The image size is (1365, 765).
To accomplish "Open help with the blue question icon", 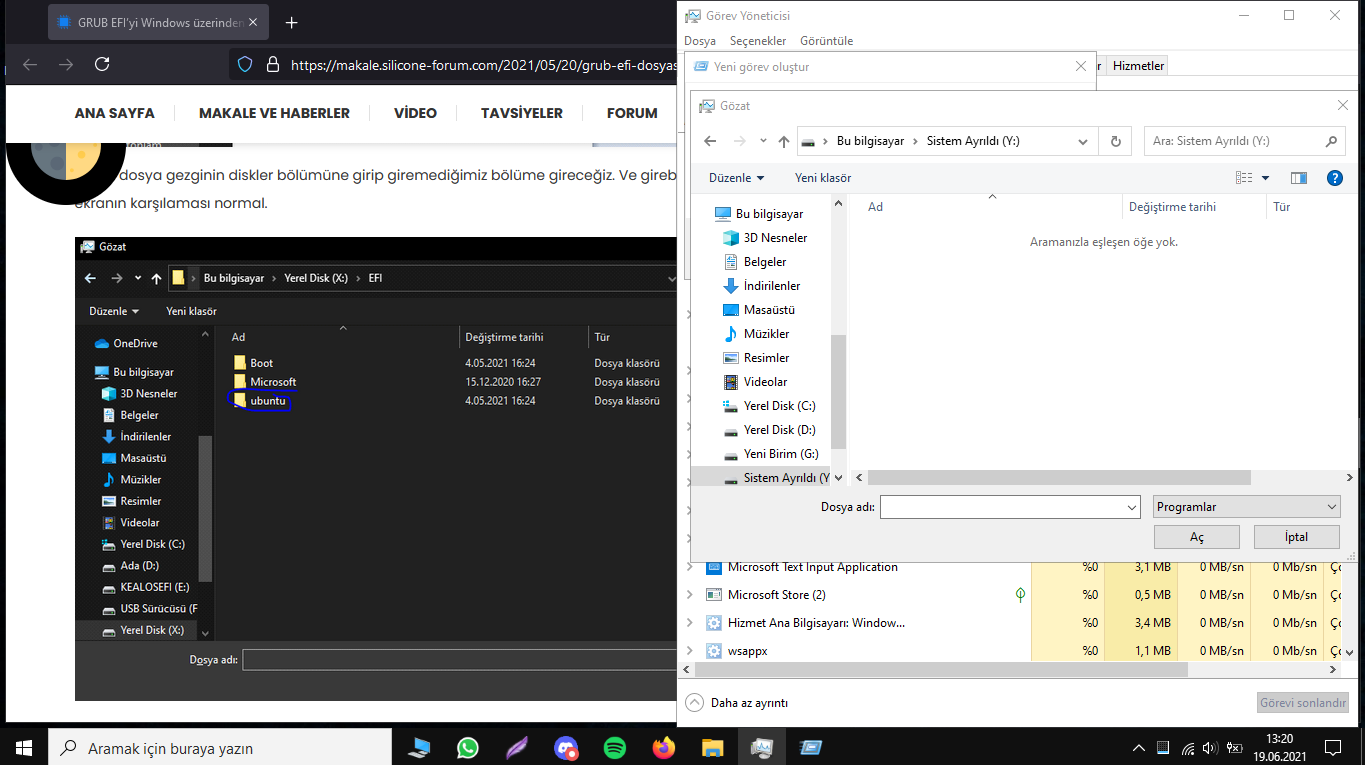I will pyautogui.click(x=1334, y=178).
